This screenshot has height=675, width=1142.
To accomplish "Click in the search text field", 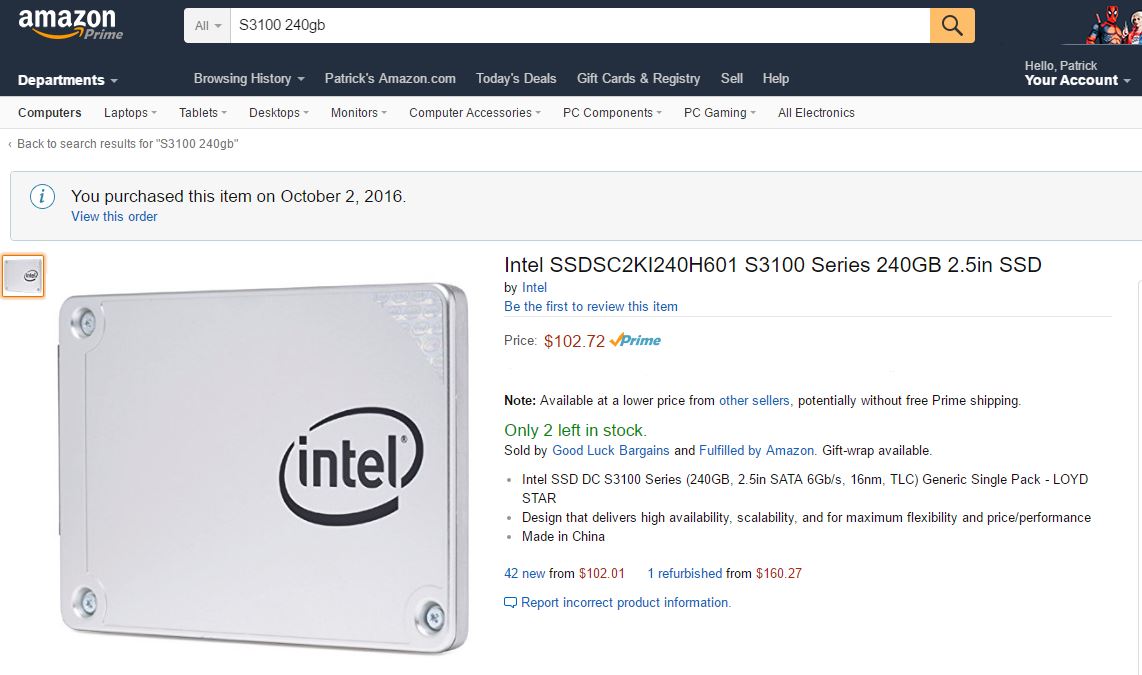I will coord(580,26).
